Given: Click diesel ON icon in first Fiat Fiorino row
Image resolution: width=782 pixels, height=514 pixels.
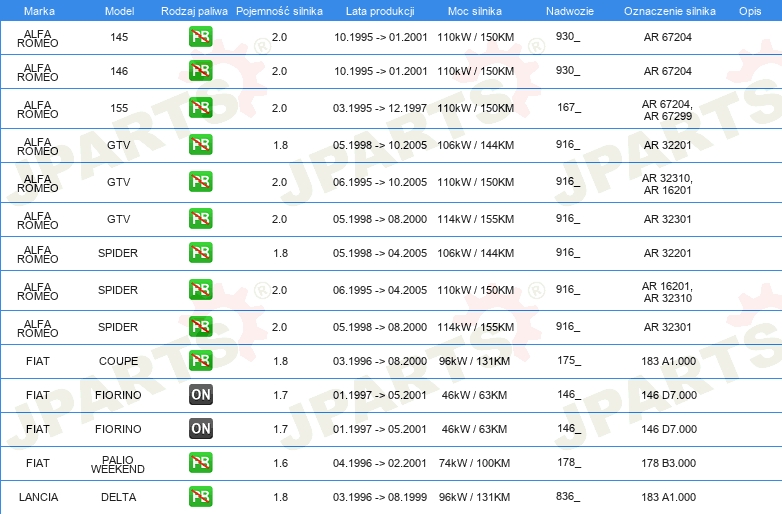Looking at the screenshot, I should click(201, 394).
